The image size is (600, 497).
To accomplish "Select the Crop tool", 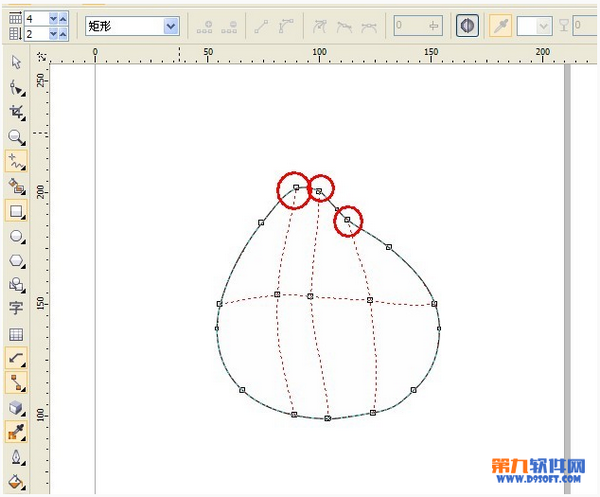I will [16, 112].
